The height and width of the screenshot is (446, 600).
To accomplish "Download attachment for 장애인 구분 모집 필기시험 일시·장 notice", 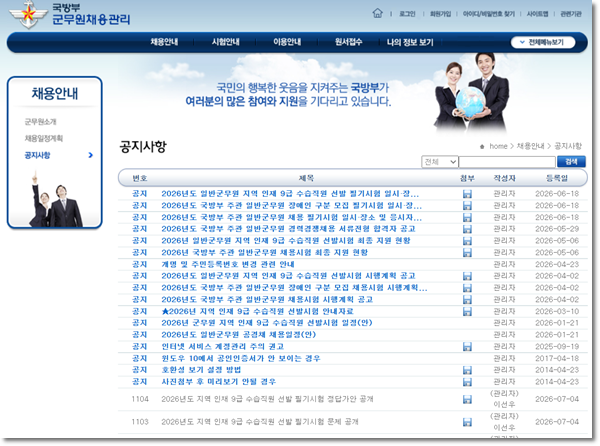I will click(x=467, y=206).
